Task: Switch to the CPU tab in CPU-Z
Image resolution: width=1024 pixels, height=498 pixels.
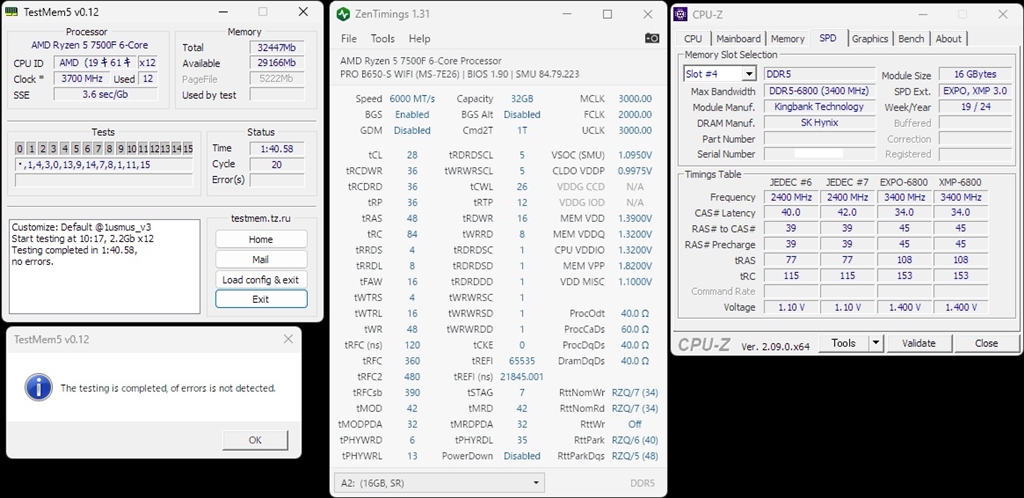Action: [x=693, y=39]
